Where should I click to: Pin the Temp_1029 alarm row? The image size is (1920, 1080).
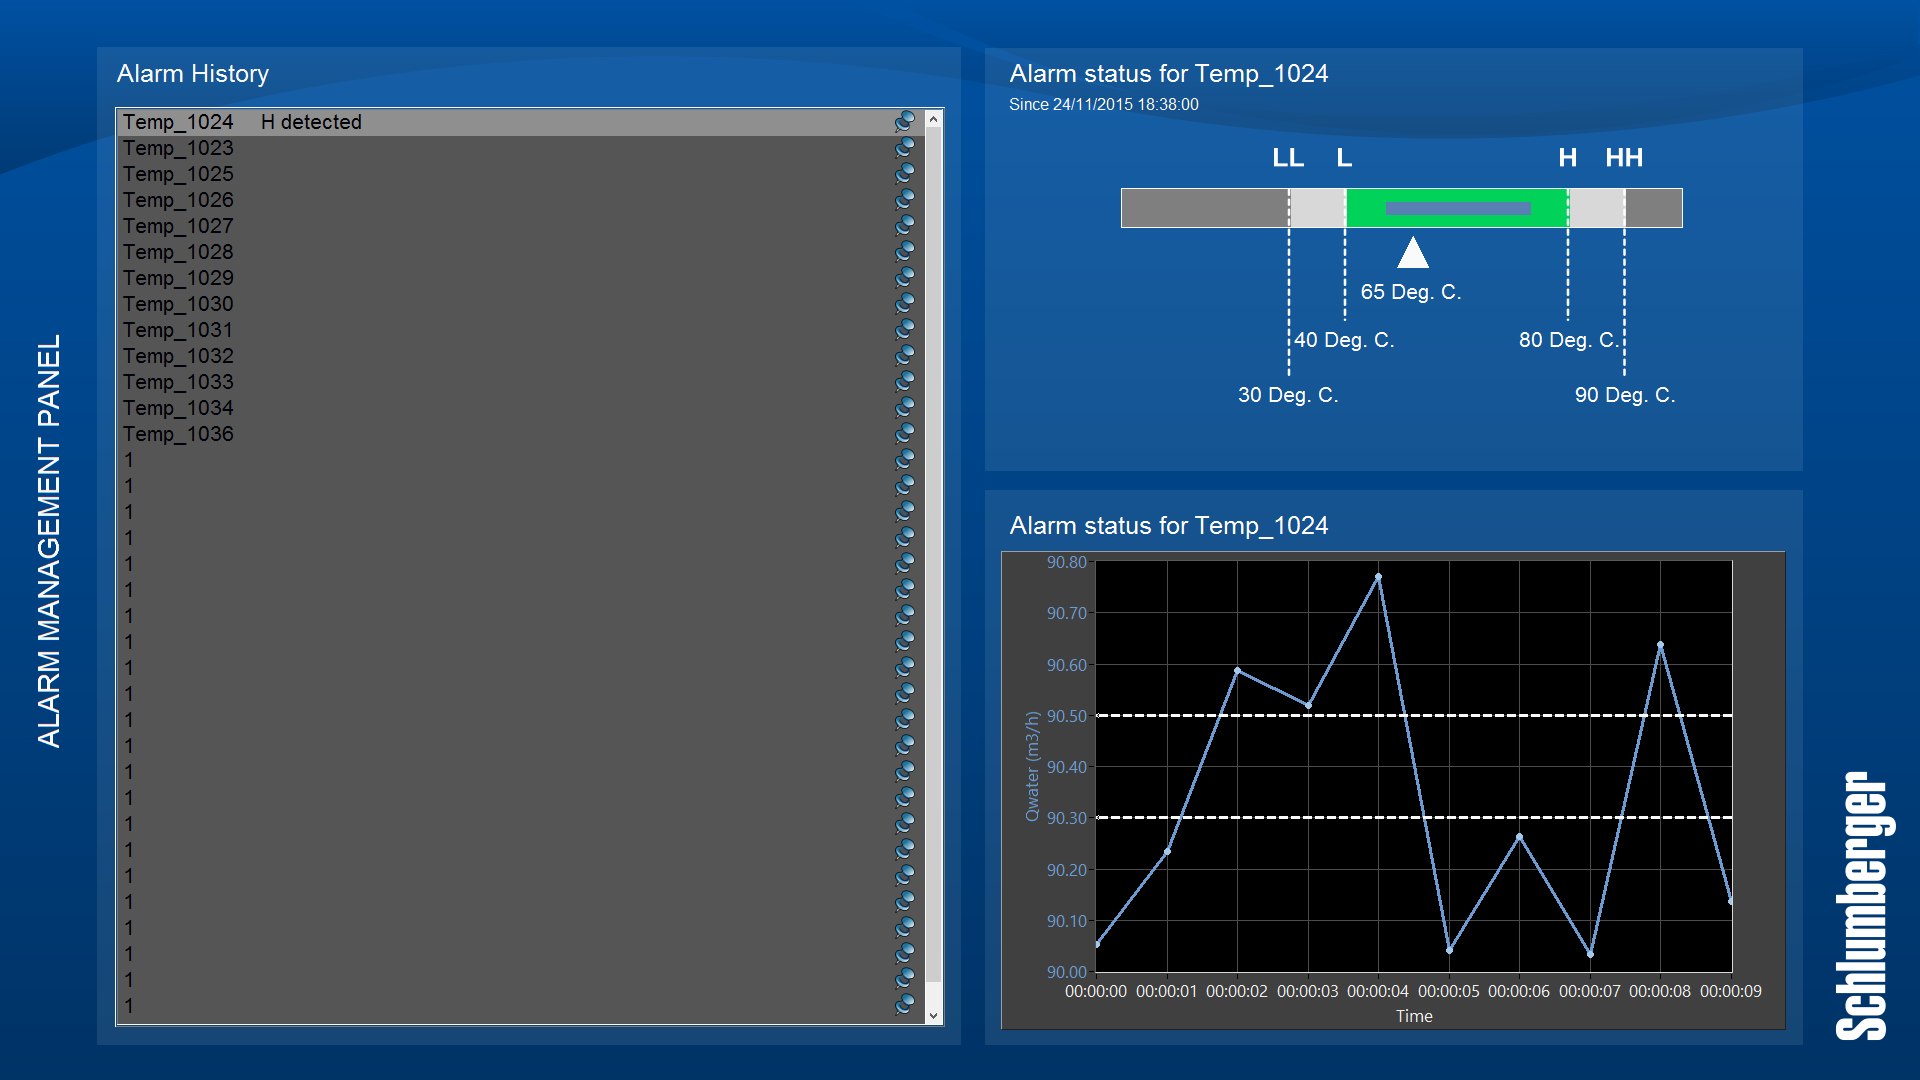(905, 277)
